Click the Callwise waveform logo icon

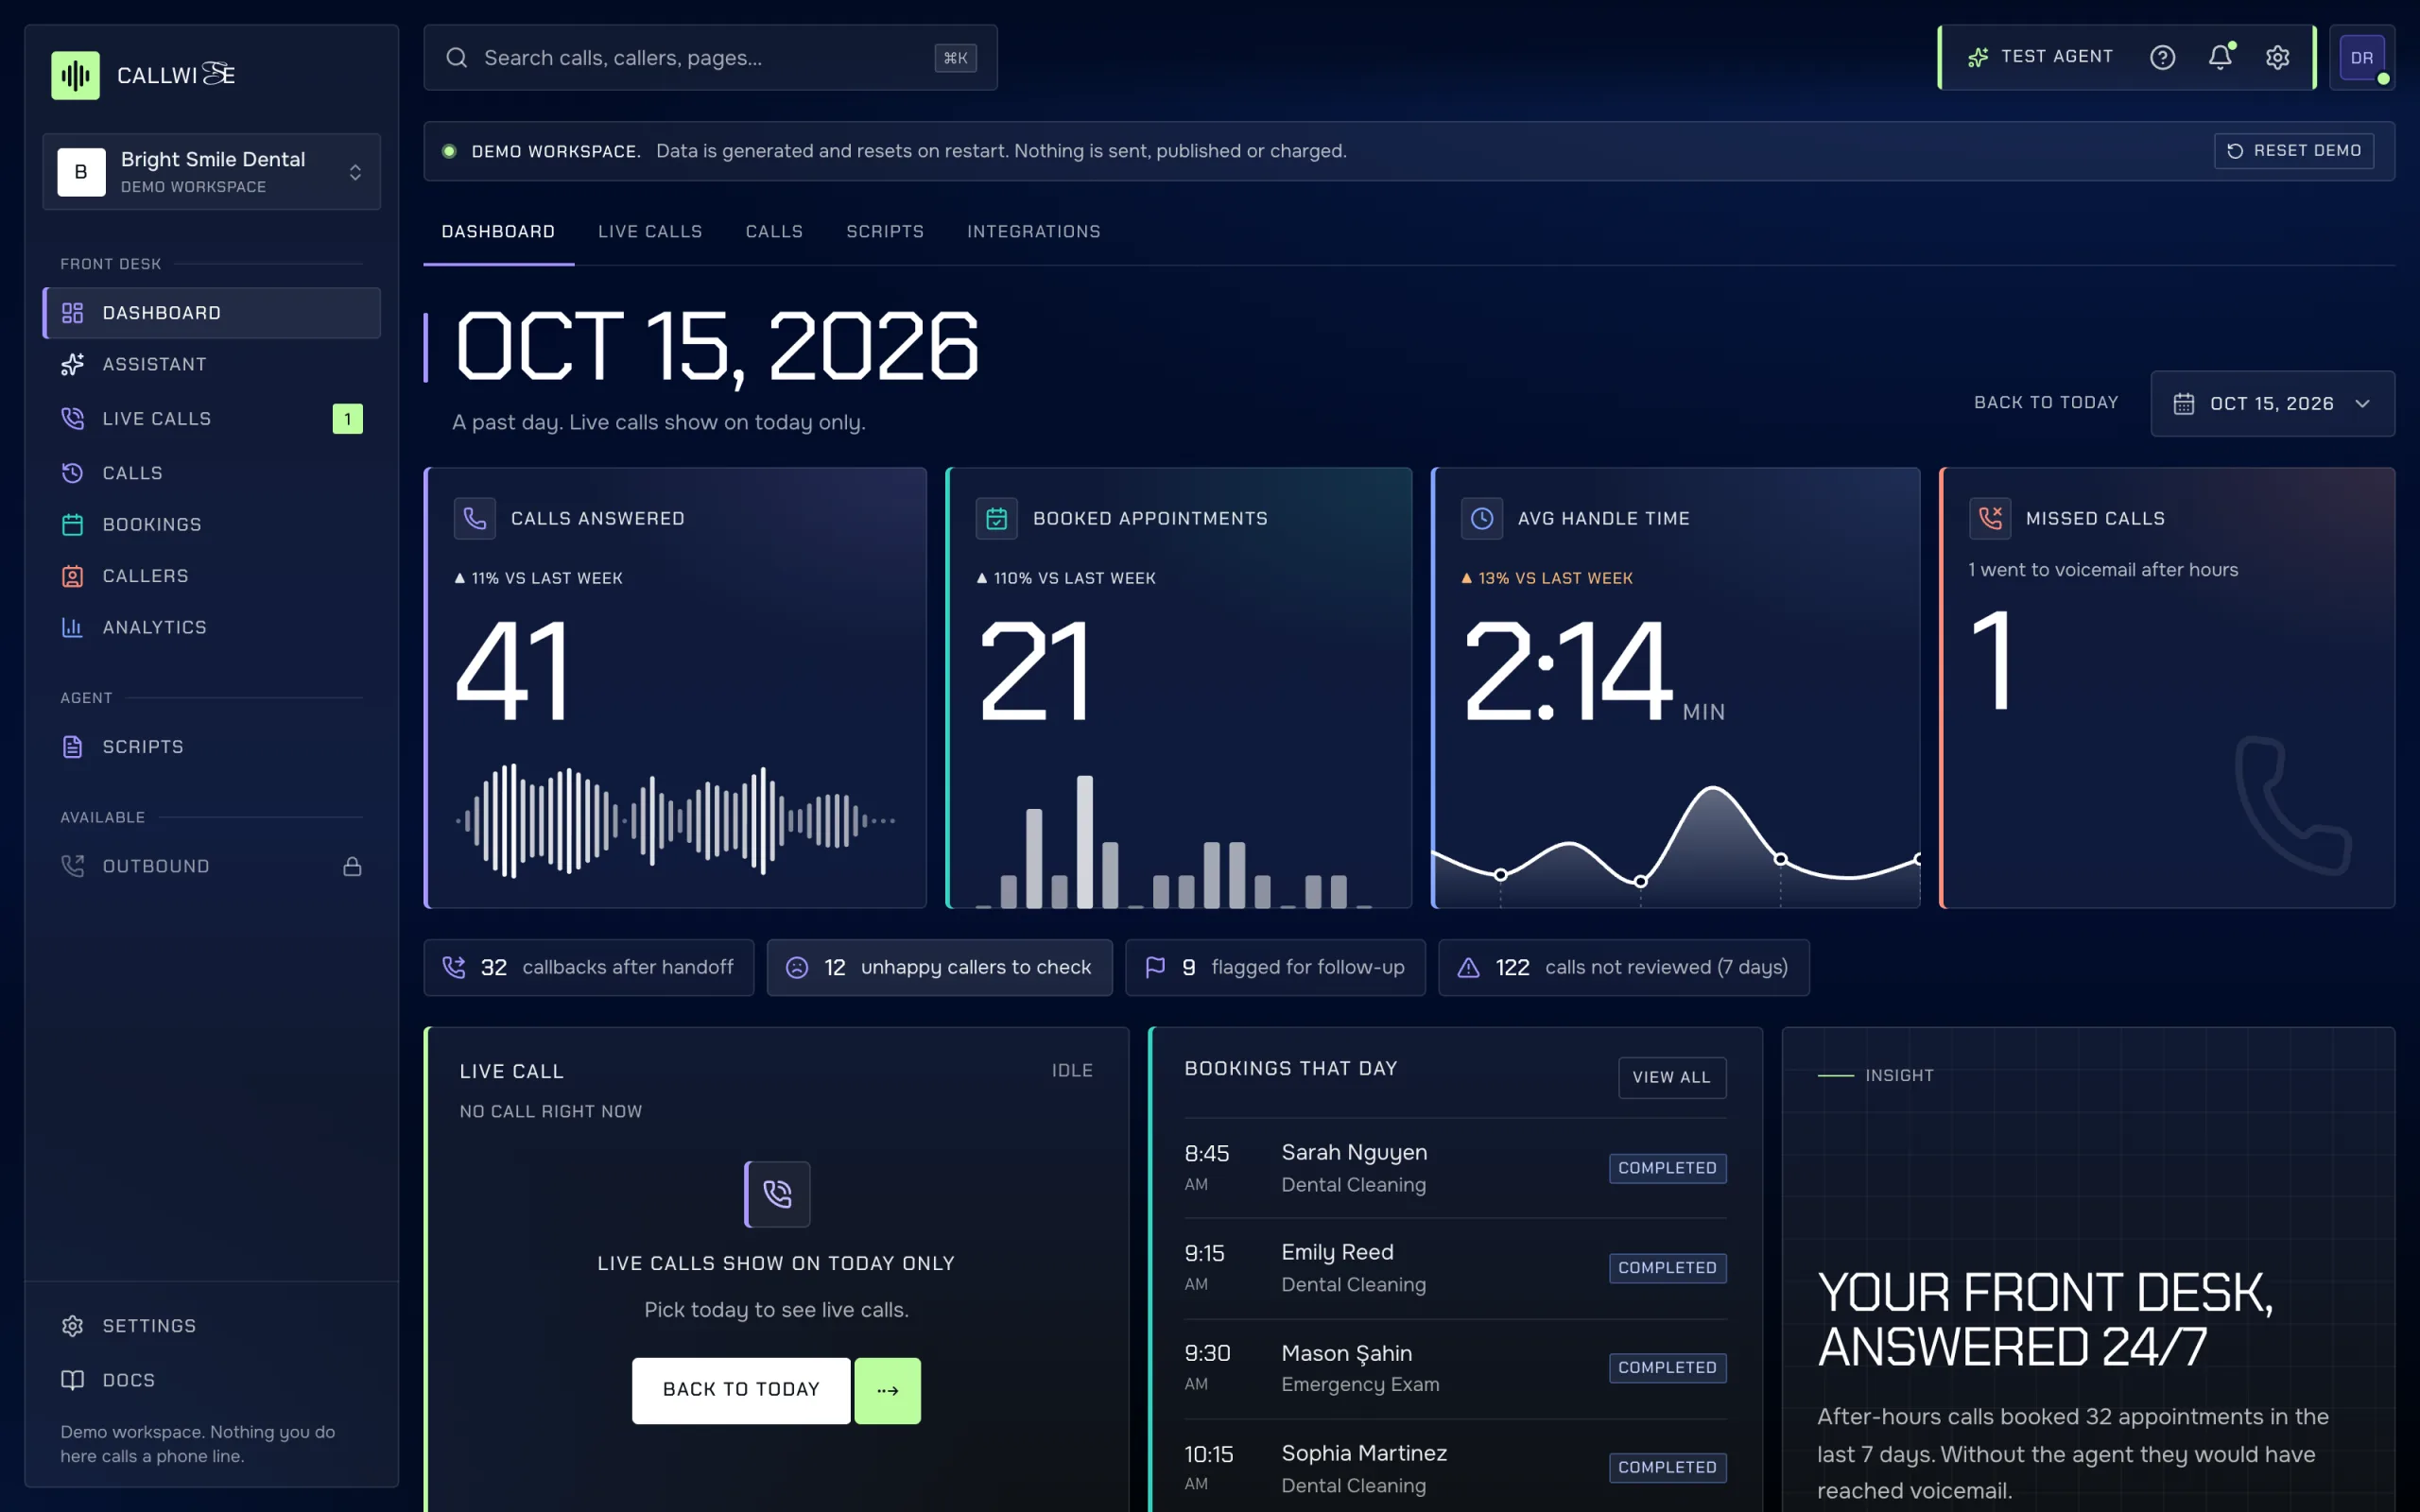pos(75,75)
